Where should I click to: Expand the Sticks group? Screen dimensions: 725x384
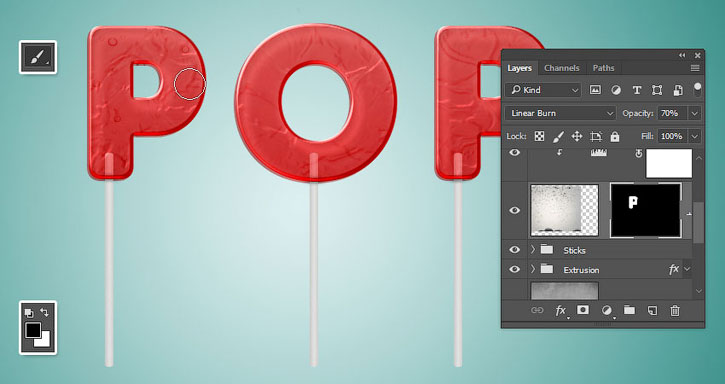tap(533, 250)
